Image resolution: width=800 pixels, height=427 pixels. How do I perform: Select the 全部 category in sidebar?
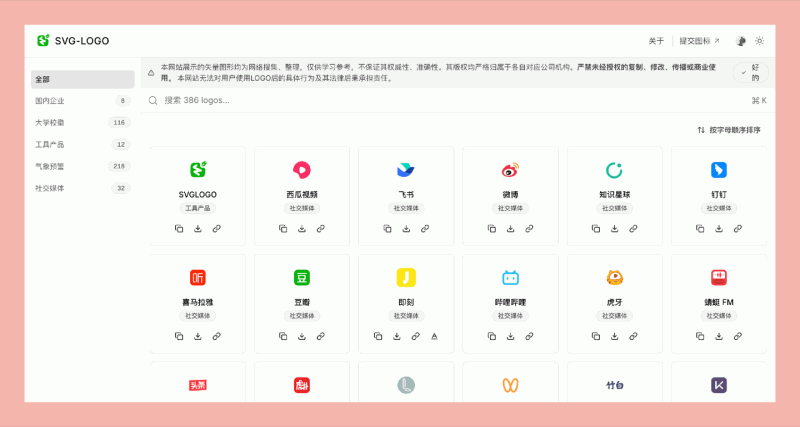83,80
